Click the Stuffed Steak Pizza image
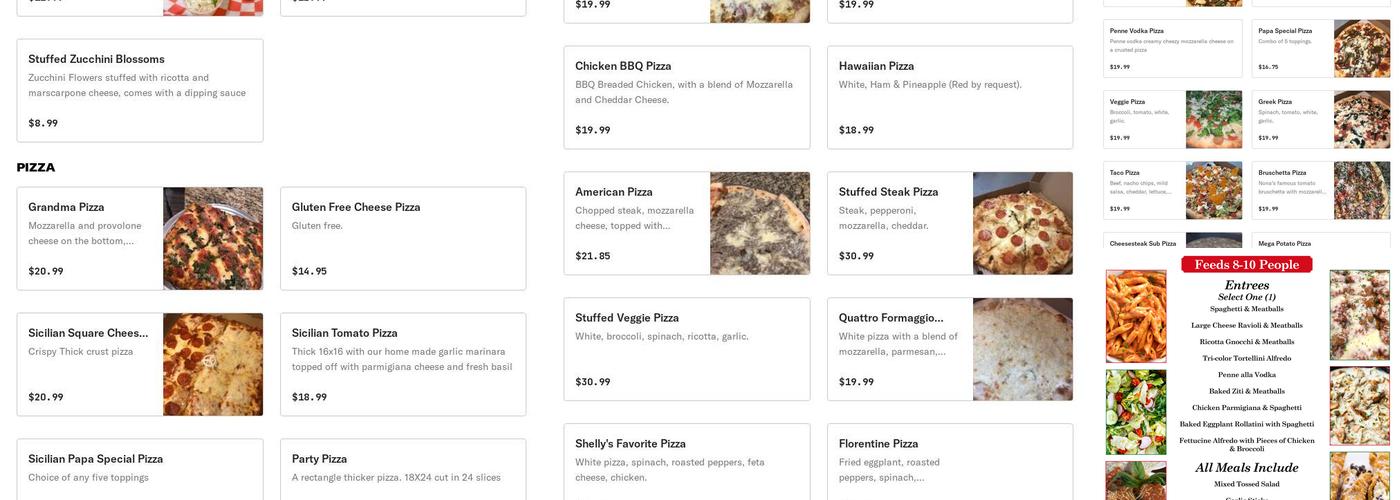This screenshot has width=1400, height=500. click(x=1023, y=224)
